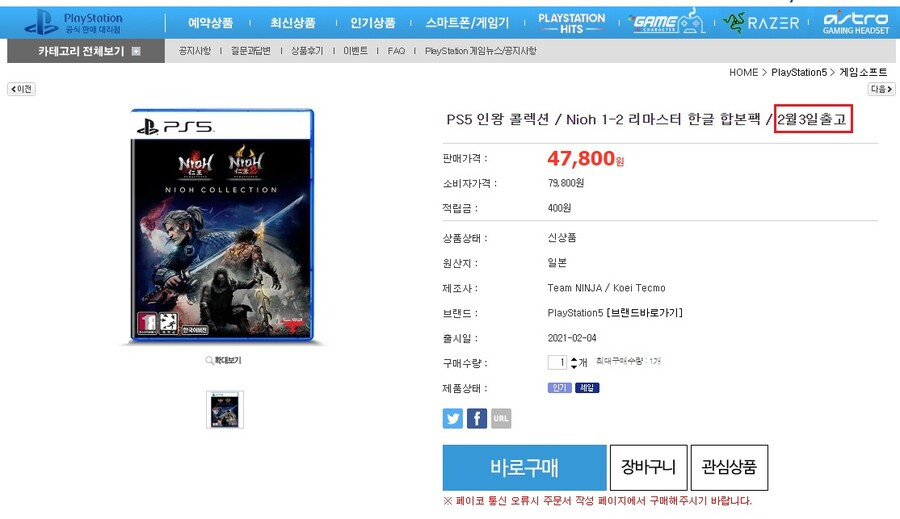Share product on Twitter
900x519 pixels.
click(453, 419)
